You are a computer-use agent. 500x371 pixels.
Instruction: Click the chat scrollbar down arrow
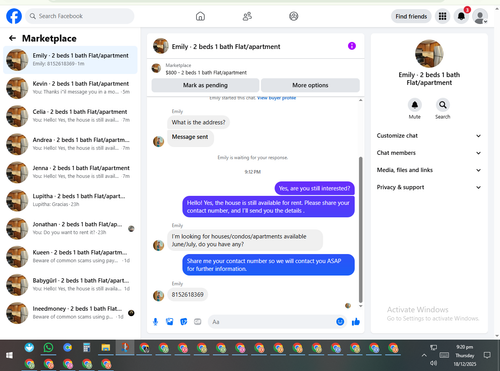[360, 306]
